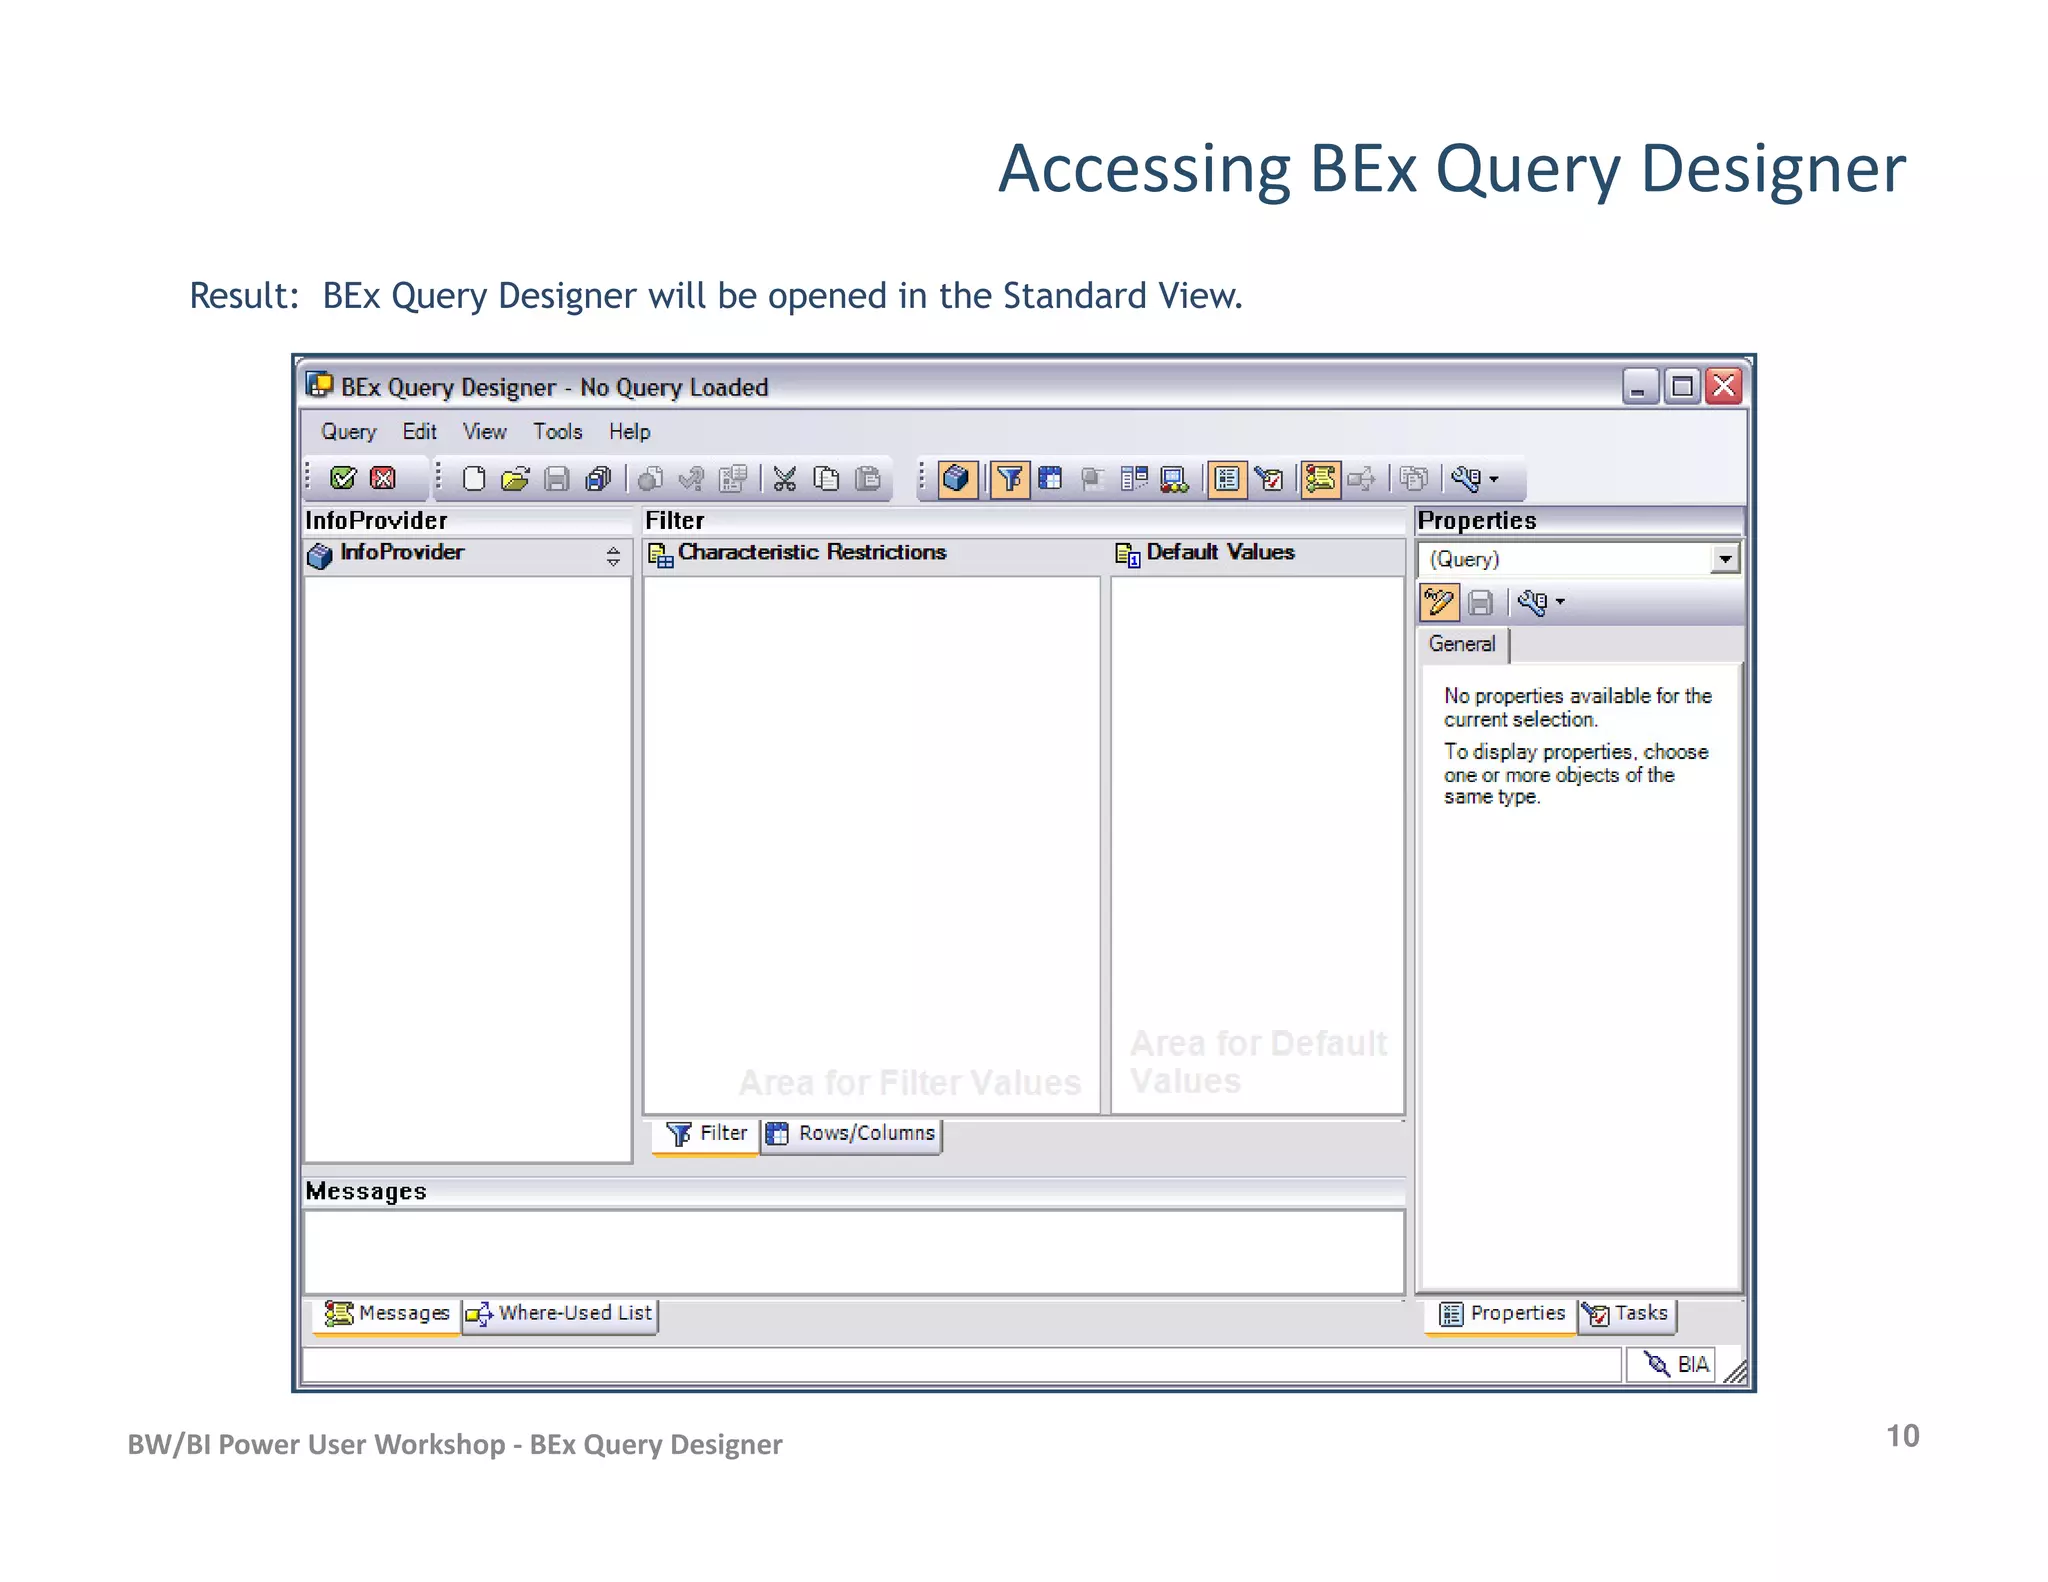Select the General tab in Properties

point(1462,645)
